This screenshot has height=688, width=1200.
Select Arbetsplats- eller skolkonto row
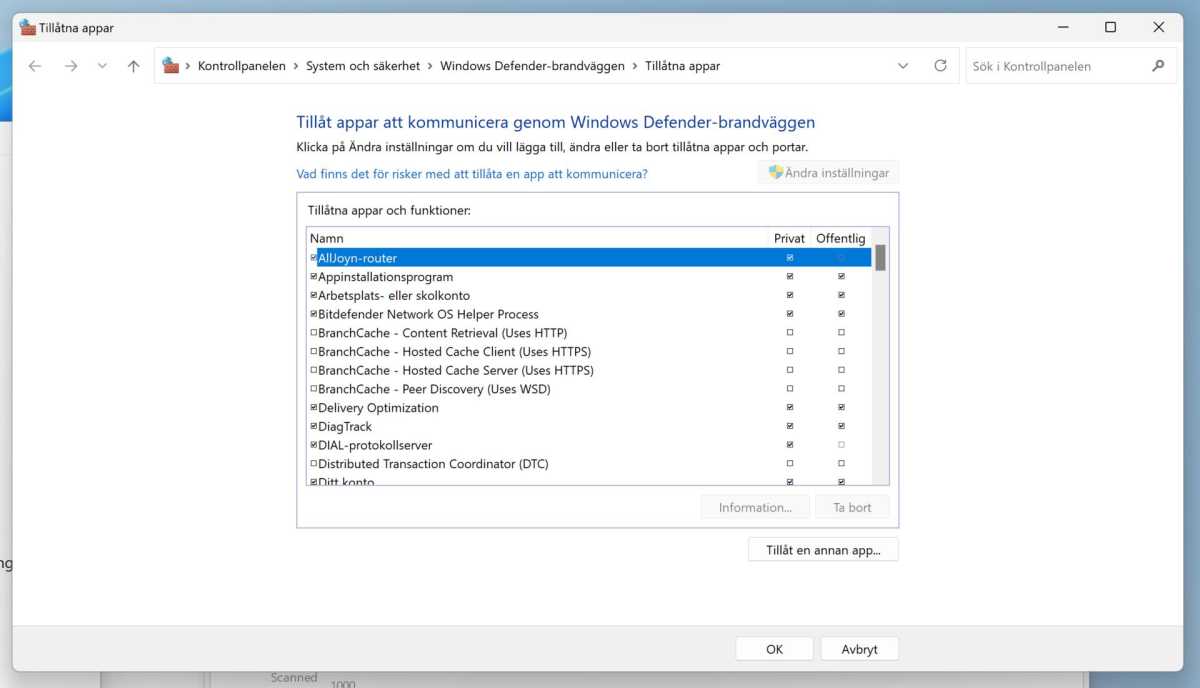[589, 295]
